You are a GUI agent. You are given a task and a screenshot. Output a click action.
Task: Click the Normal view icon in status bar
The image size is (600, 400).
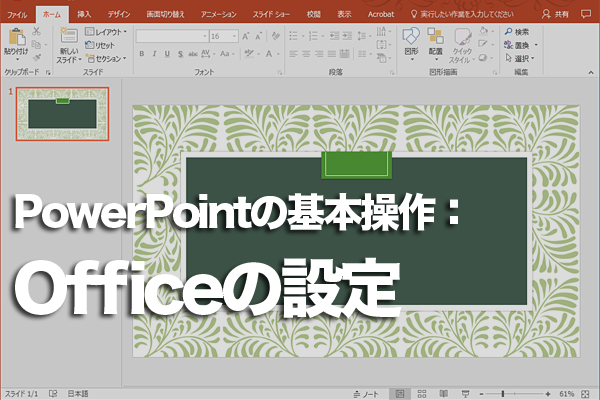[400, 394]
